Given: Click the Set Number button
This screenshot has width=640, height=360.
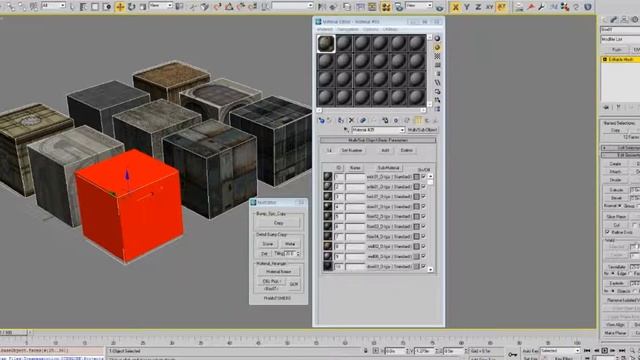Looking at the screenshot, I should point(352,150).
